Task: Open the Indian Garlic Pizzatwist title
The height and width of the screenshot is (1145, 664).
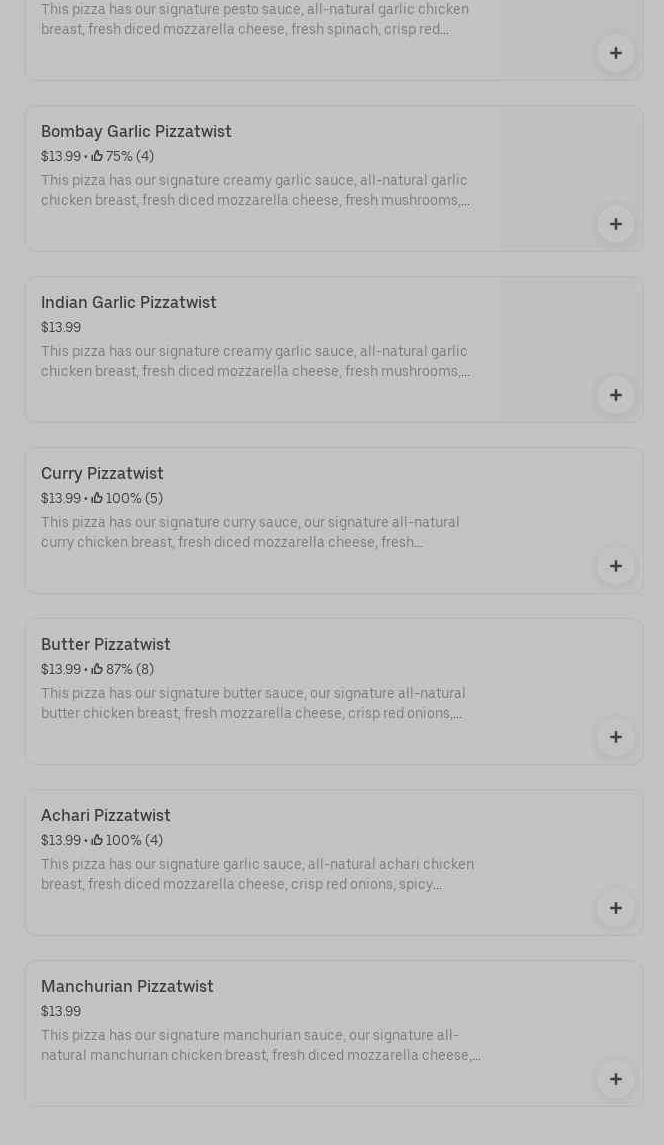Action: pos(129,303)
